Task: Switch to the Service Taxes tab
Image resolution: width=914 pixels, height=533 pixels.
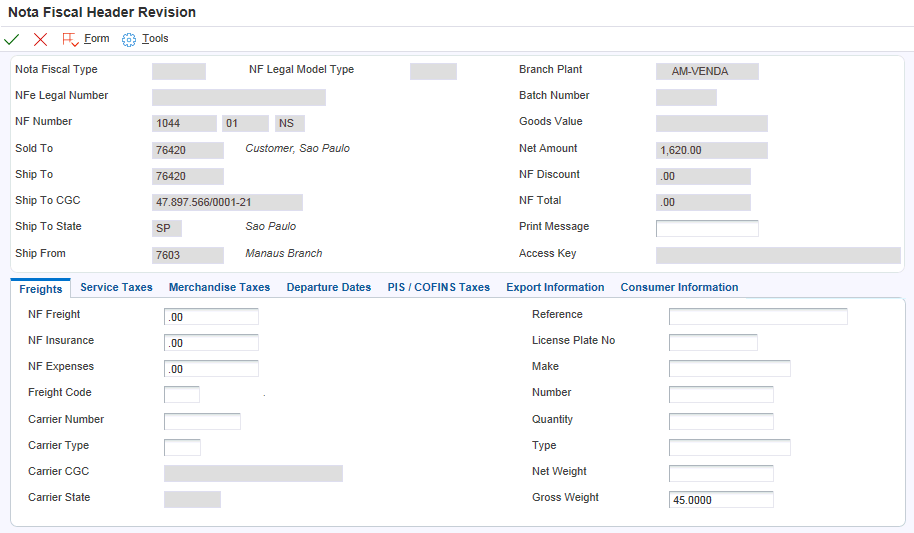Action: coord(116,287)
